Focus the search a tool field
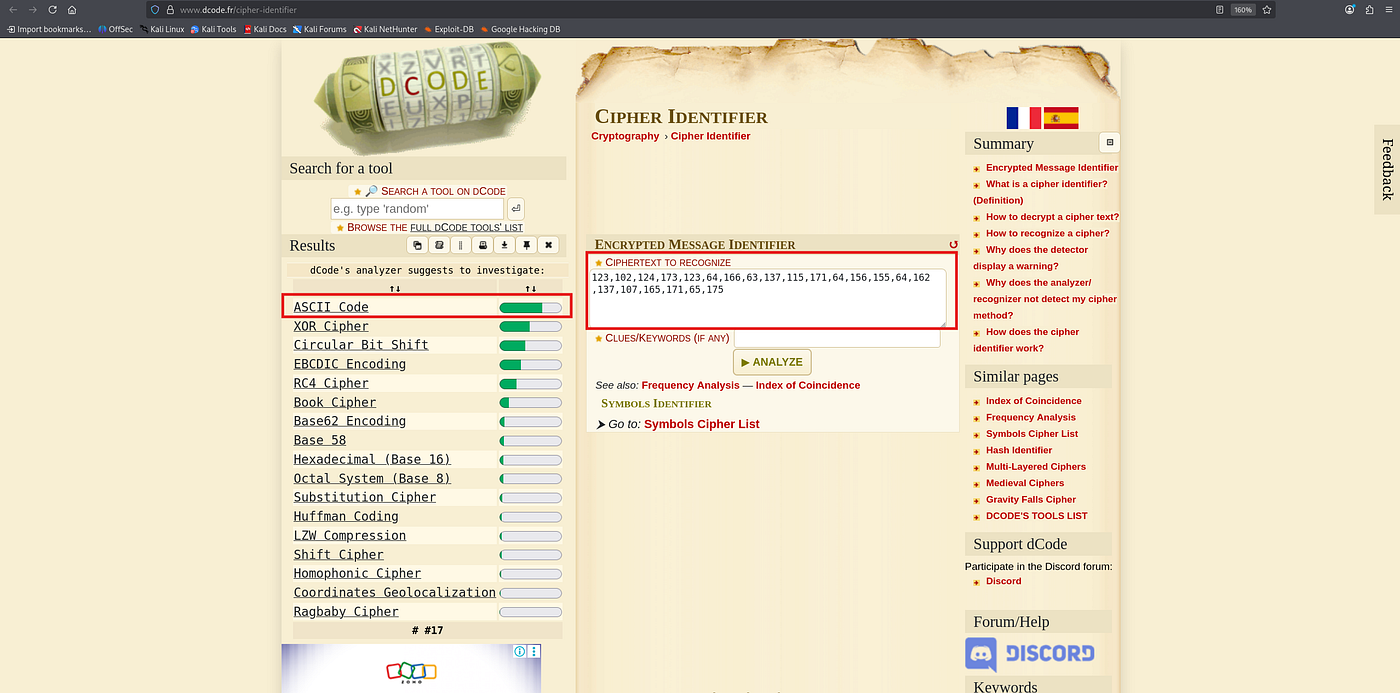This screenshot has width=1400, height=693. click(417, 209)
